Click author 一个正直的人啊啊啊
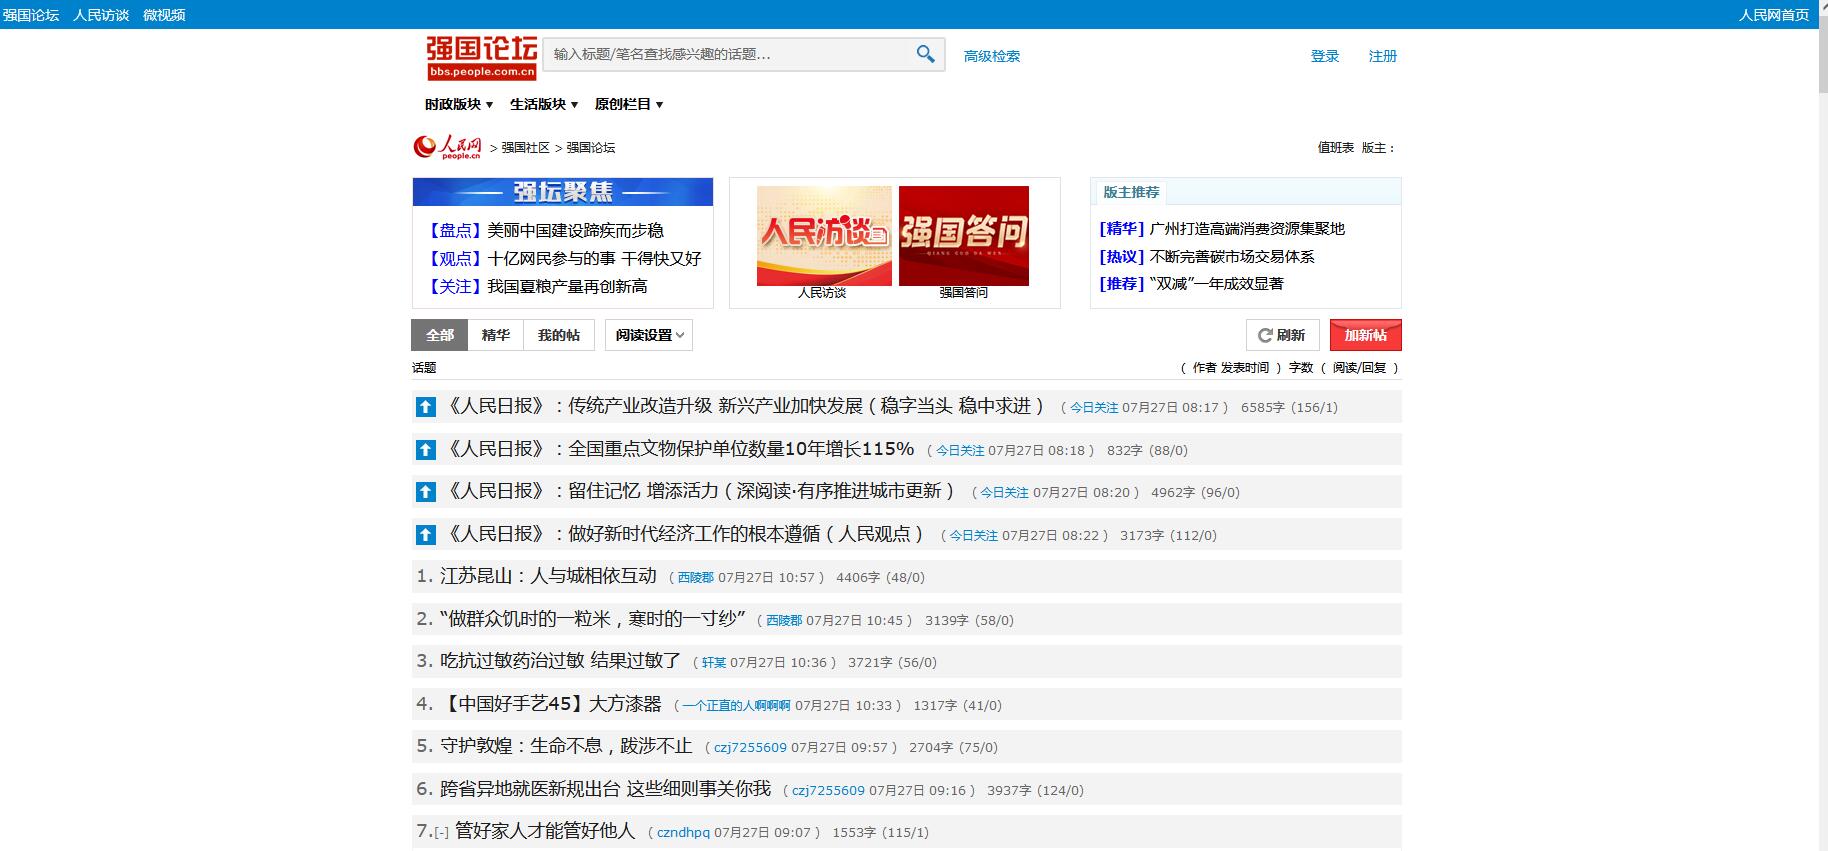 point(737,705)
